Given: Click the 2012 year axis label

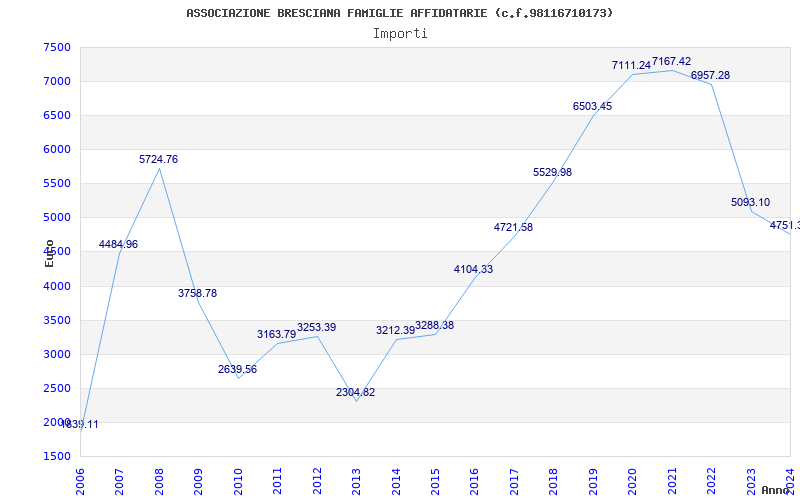Looking at the screenshot, I should 317,482.
